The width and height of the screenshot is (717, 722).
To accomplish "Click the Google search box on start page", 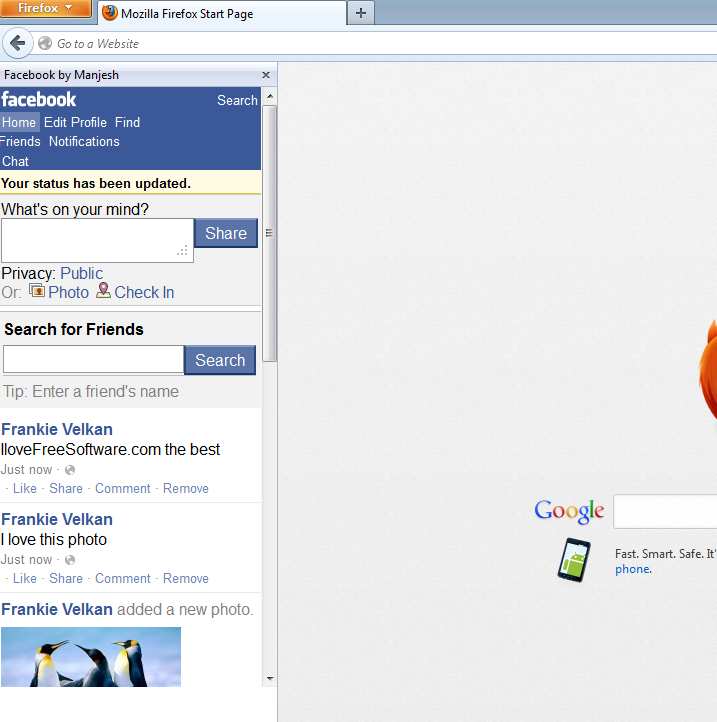I will tap(665, 512).
